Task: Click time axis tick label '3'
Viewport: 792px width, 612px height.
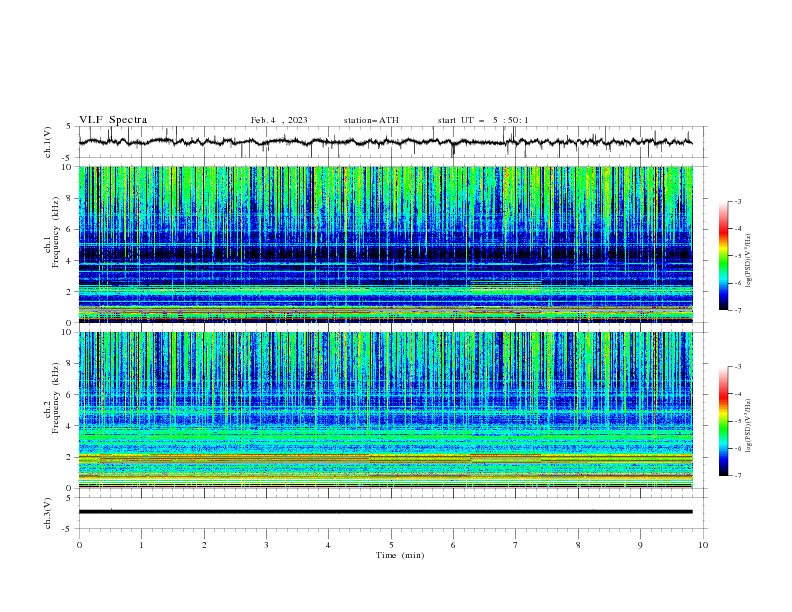Action: [x=266, y=545]
